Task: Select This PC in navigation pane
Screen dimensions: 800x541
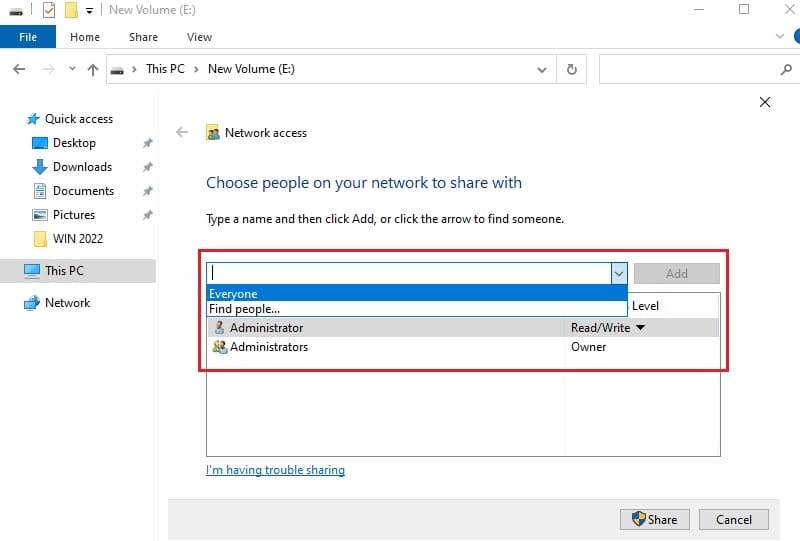Action: click(x=64, y=270)
